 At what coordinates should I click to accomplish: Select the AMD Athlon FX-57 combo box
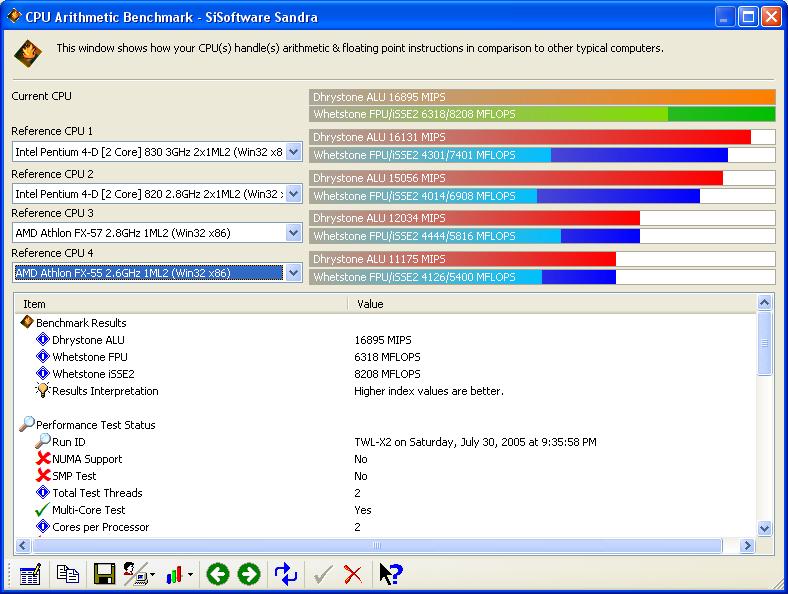157,233
